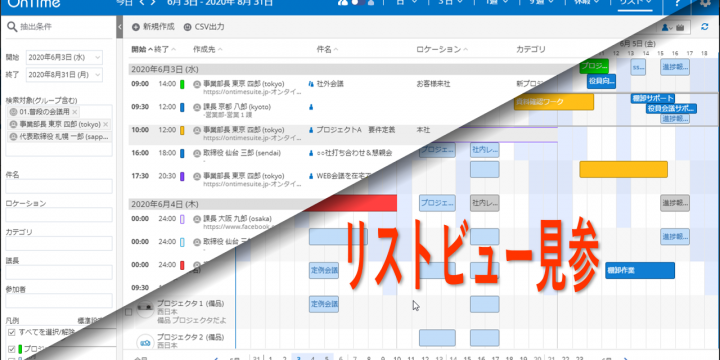Click into the ロケーション filter input field
720x360 pixels.
(59, 214)
